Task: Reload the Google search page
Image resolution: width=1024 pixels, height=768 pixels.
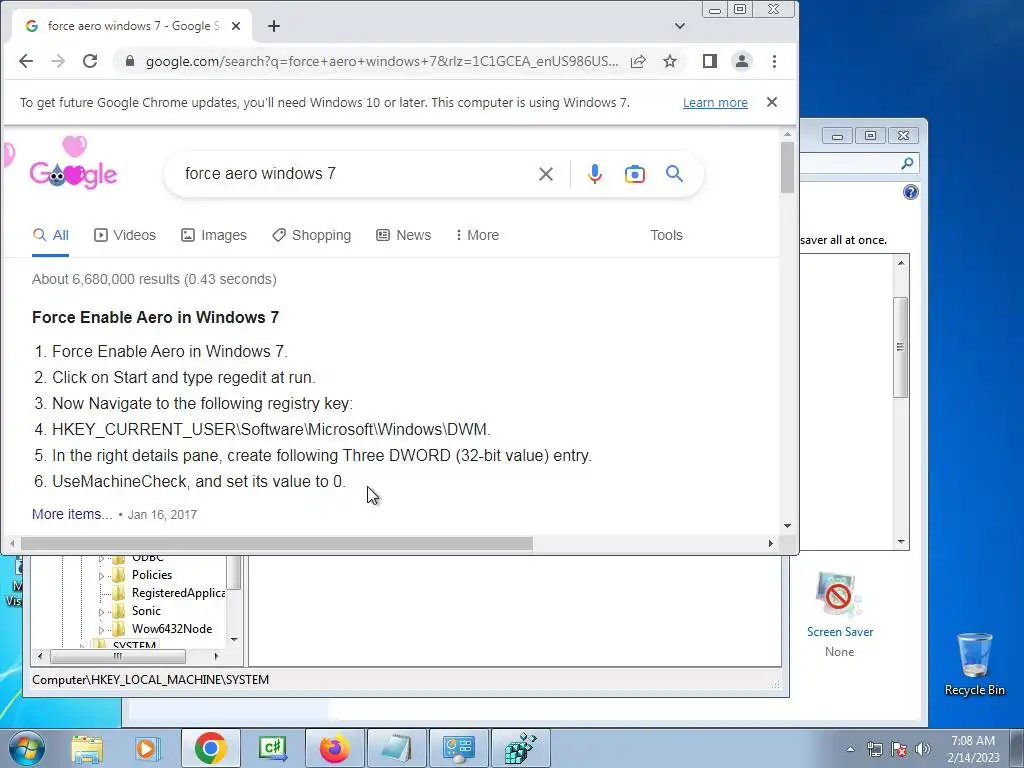Action: click(90, 61)
